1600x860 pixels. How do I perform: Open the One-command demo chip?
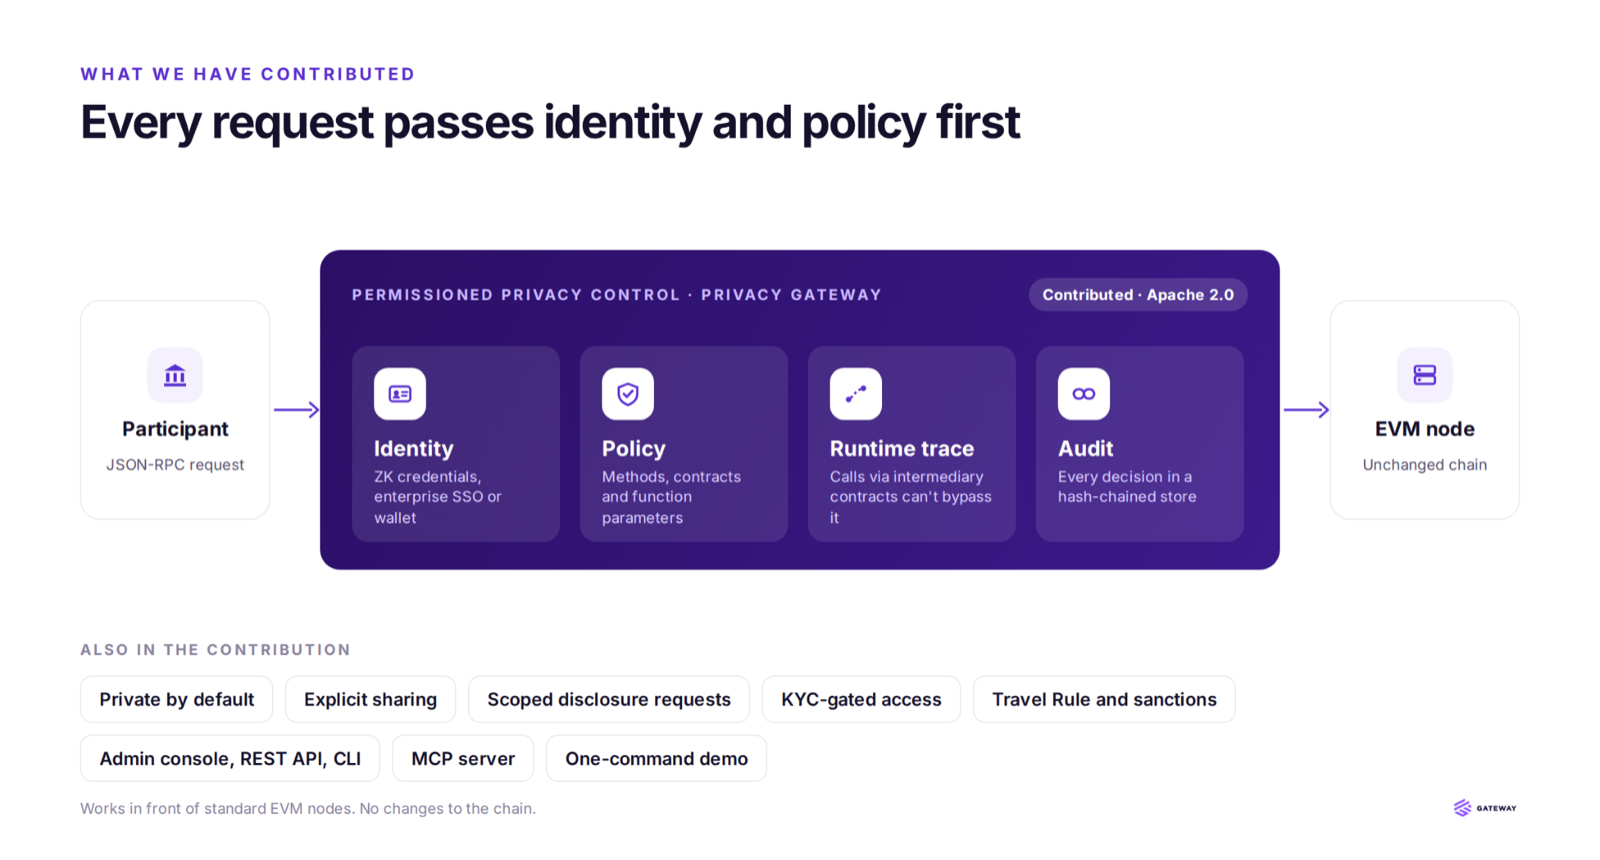tap(656, 758)
